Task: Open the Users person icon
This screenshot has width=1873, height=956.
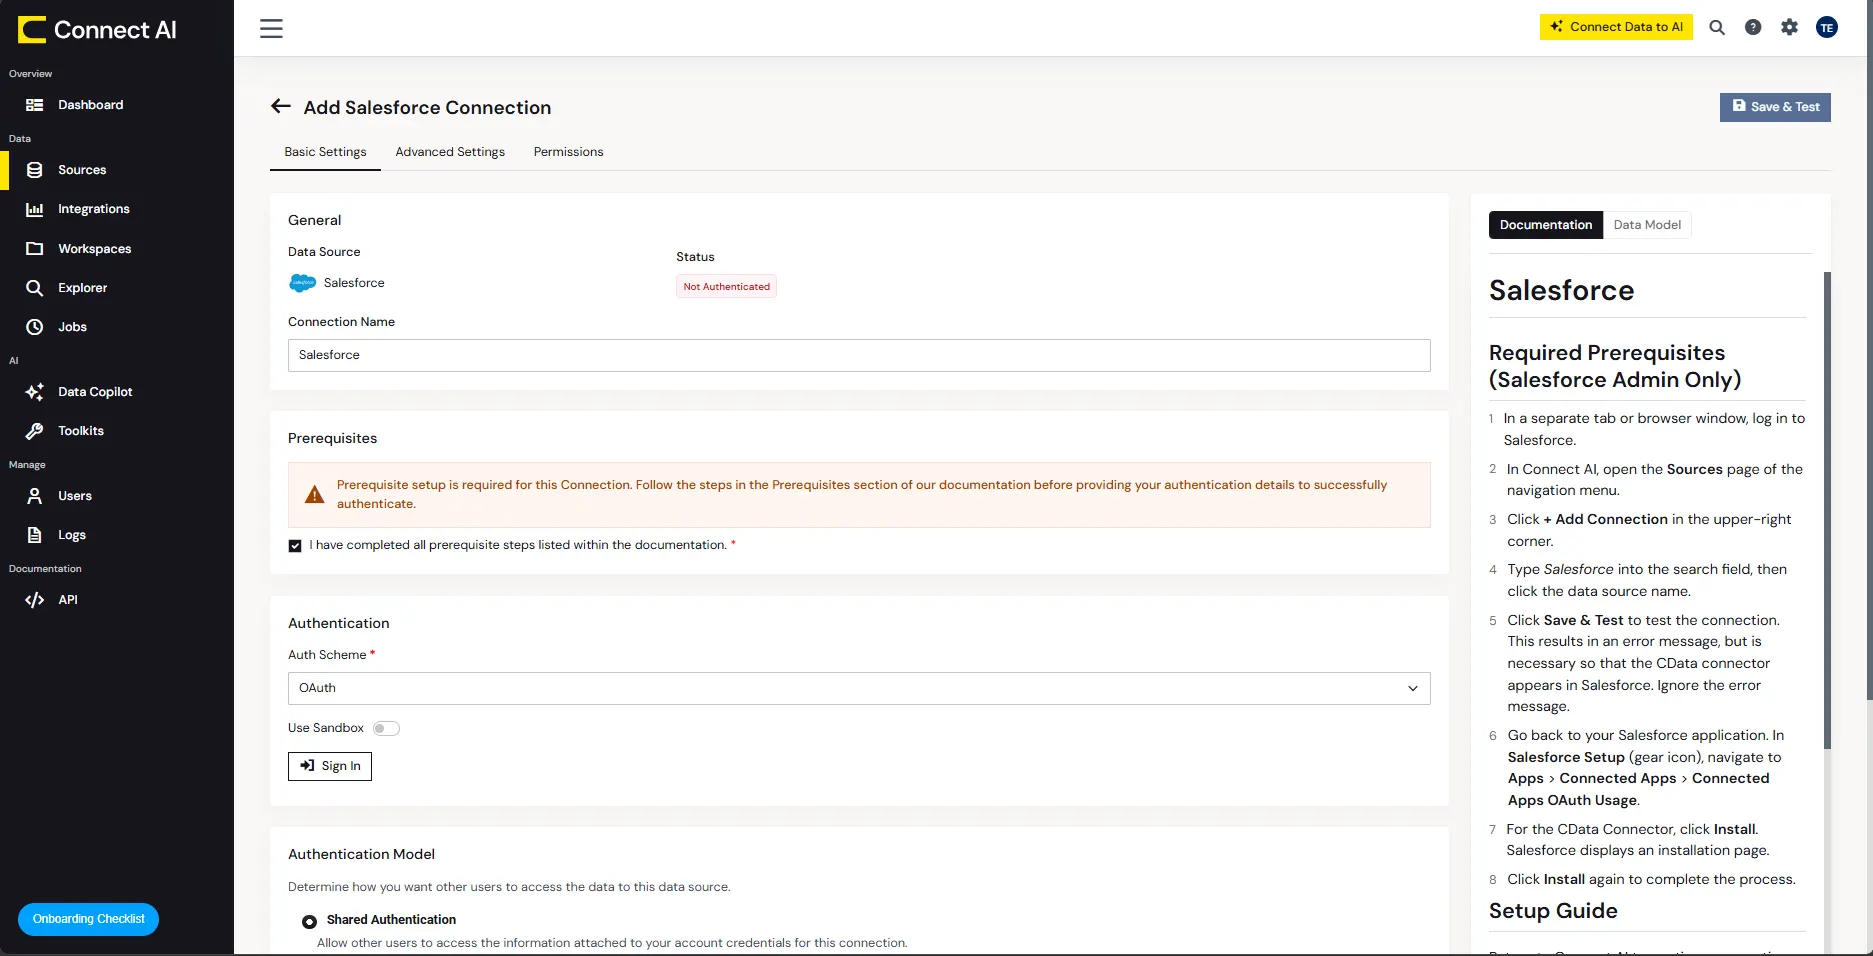Action: 35,496
